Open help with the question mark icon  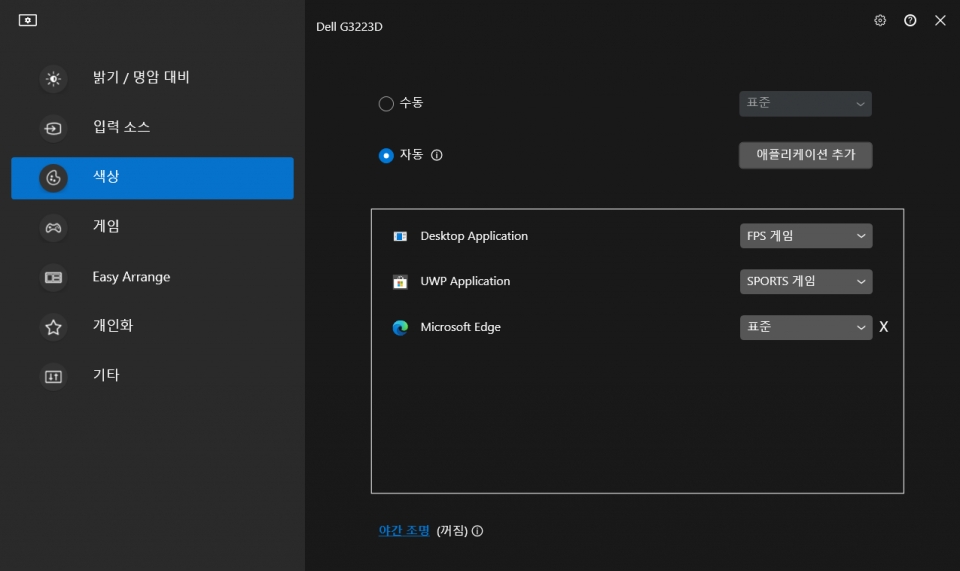tap(910, 20)
